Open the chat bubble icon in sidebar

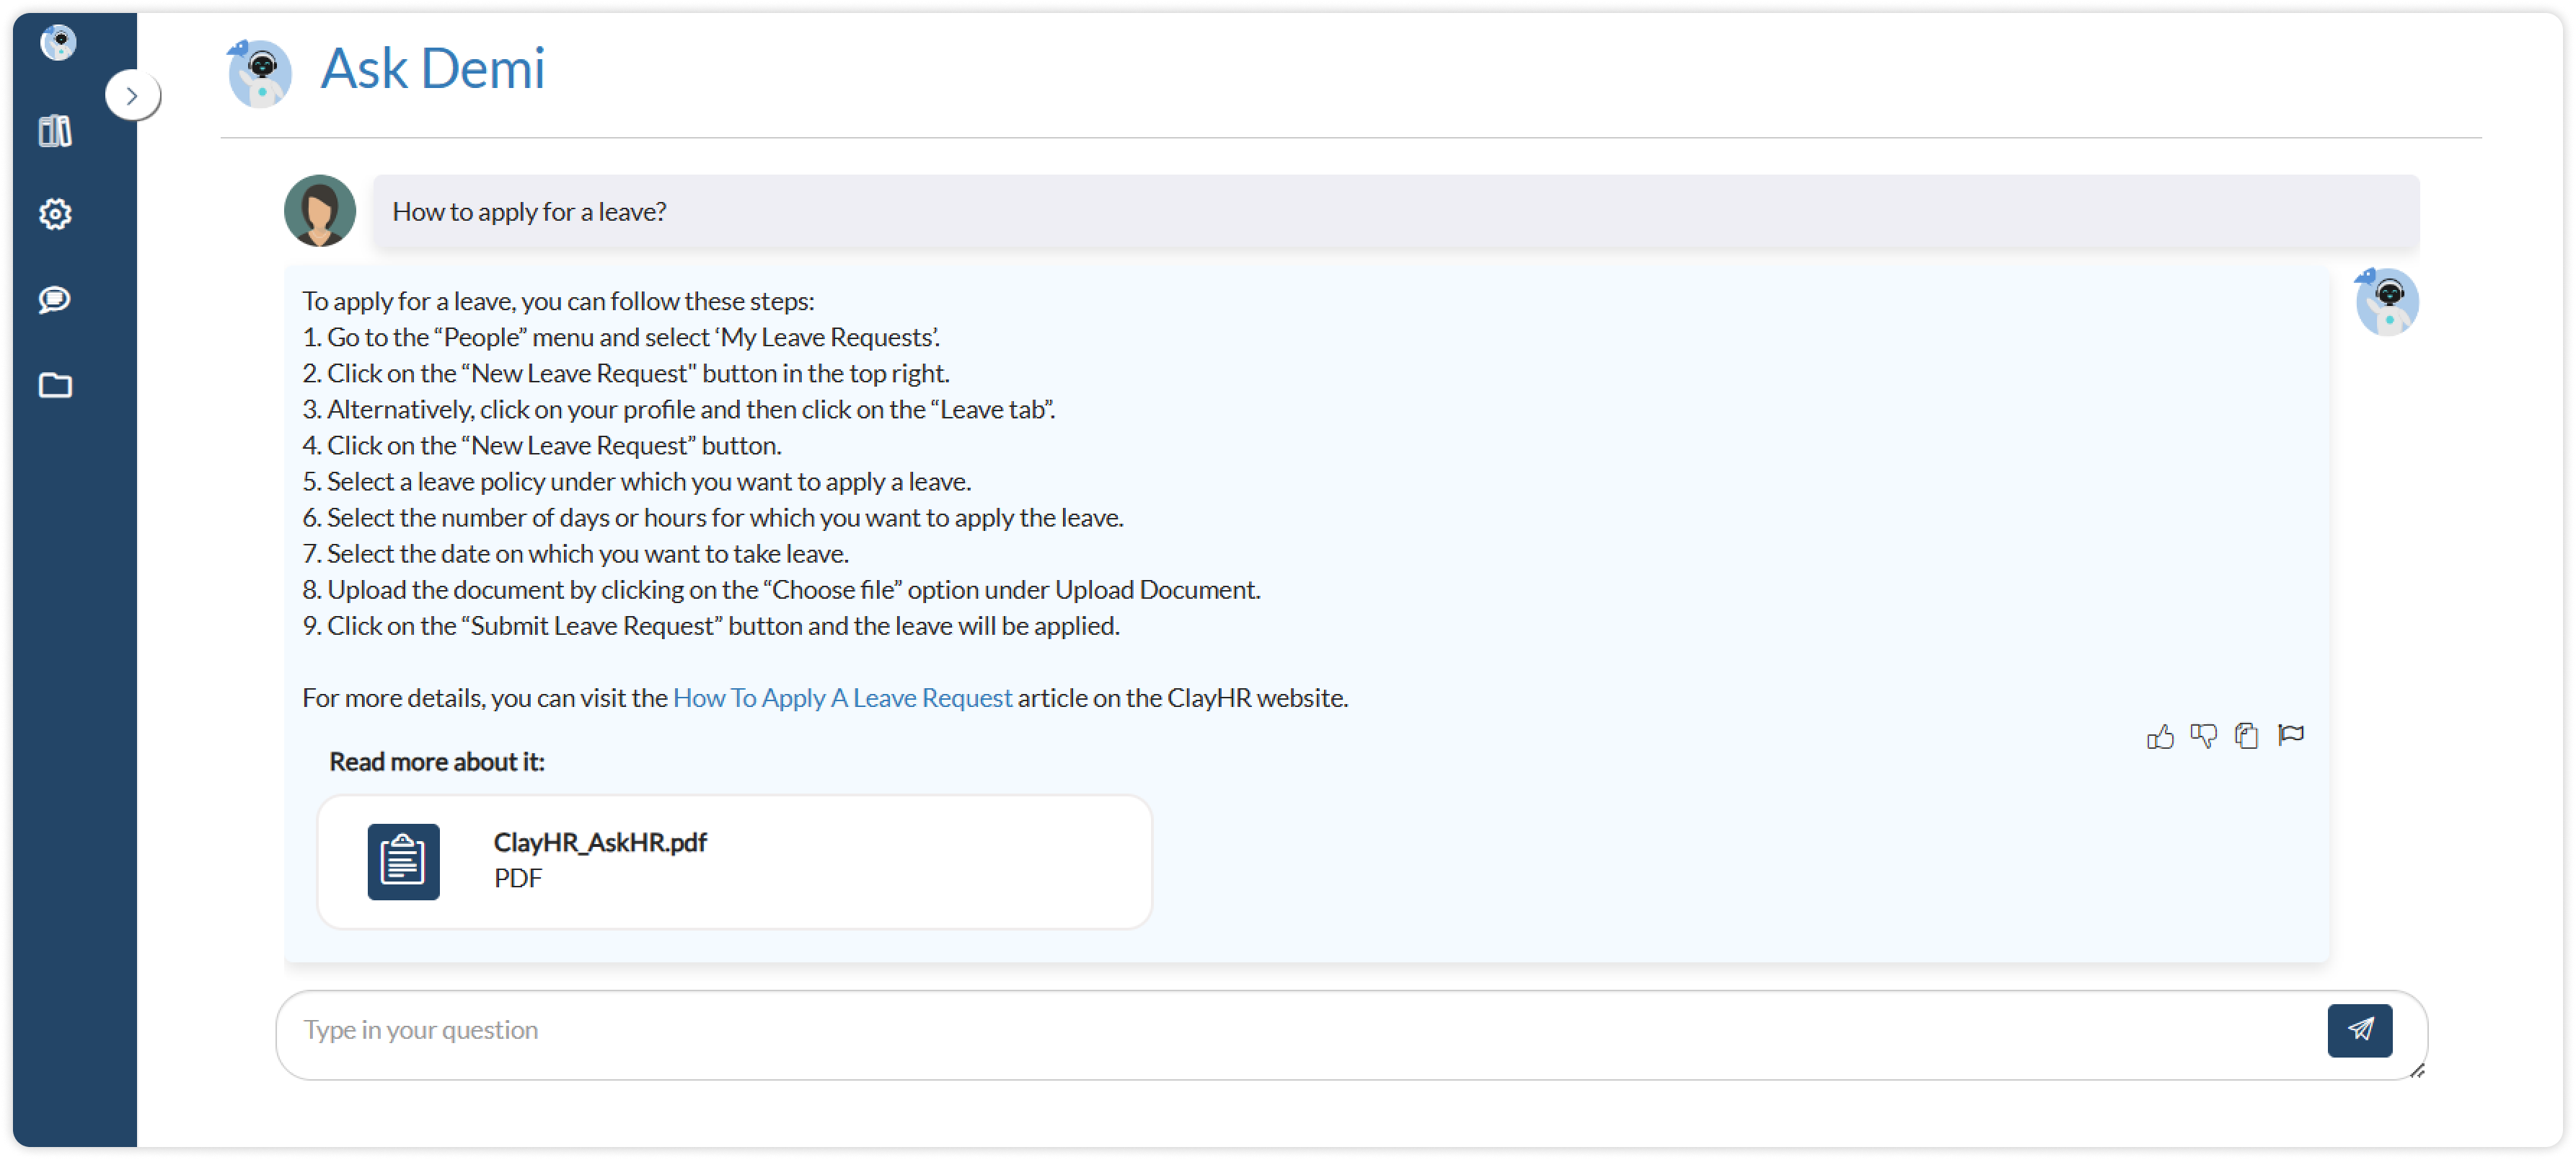coord(55,299)
